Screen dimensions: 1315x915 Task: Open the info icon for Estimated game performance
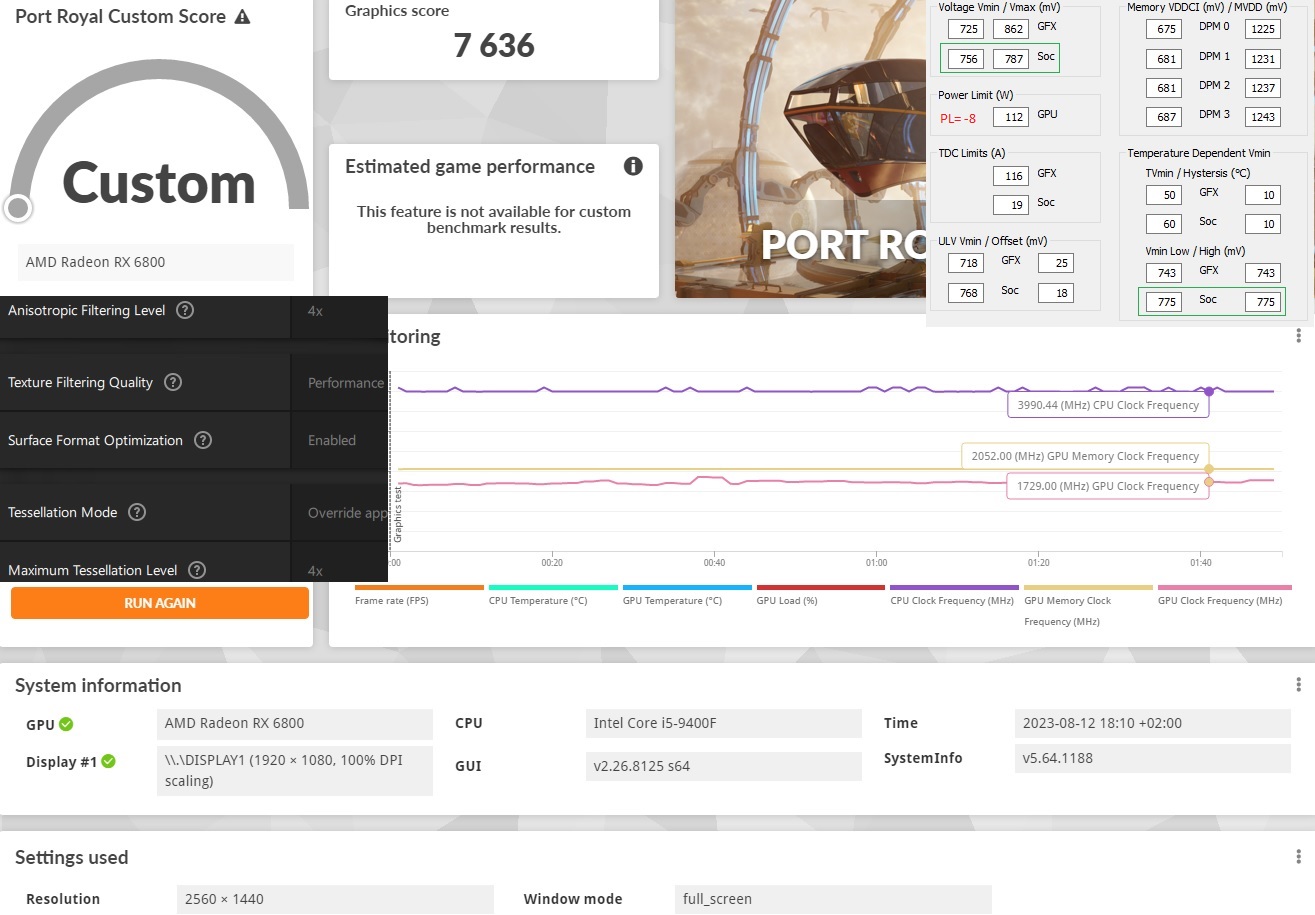click(633, 166)
